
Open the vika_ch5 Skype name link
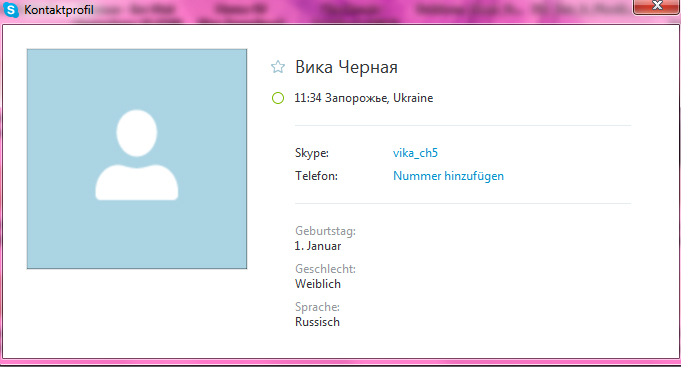[x=415, y=153]
